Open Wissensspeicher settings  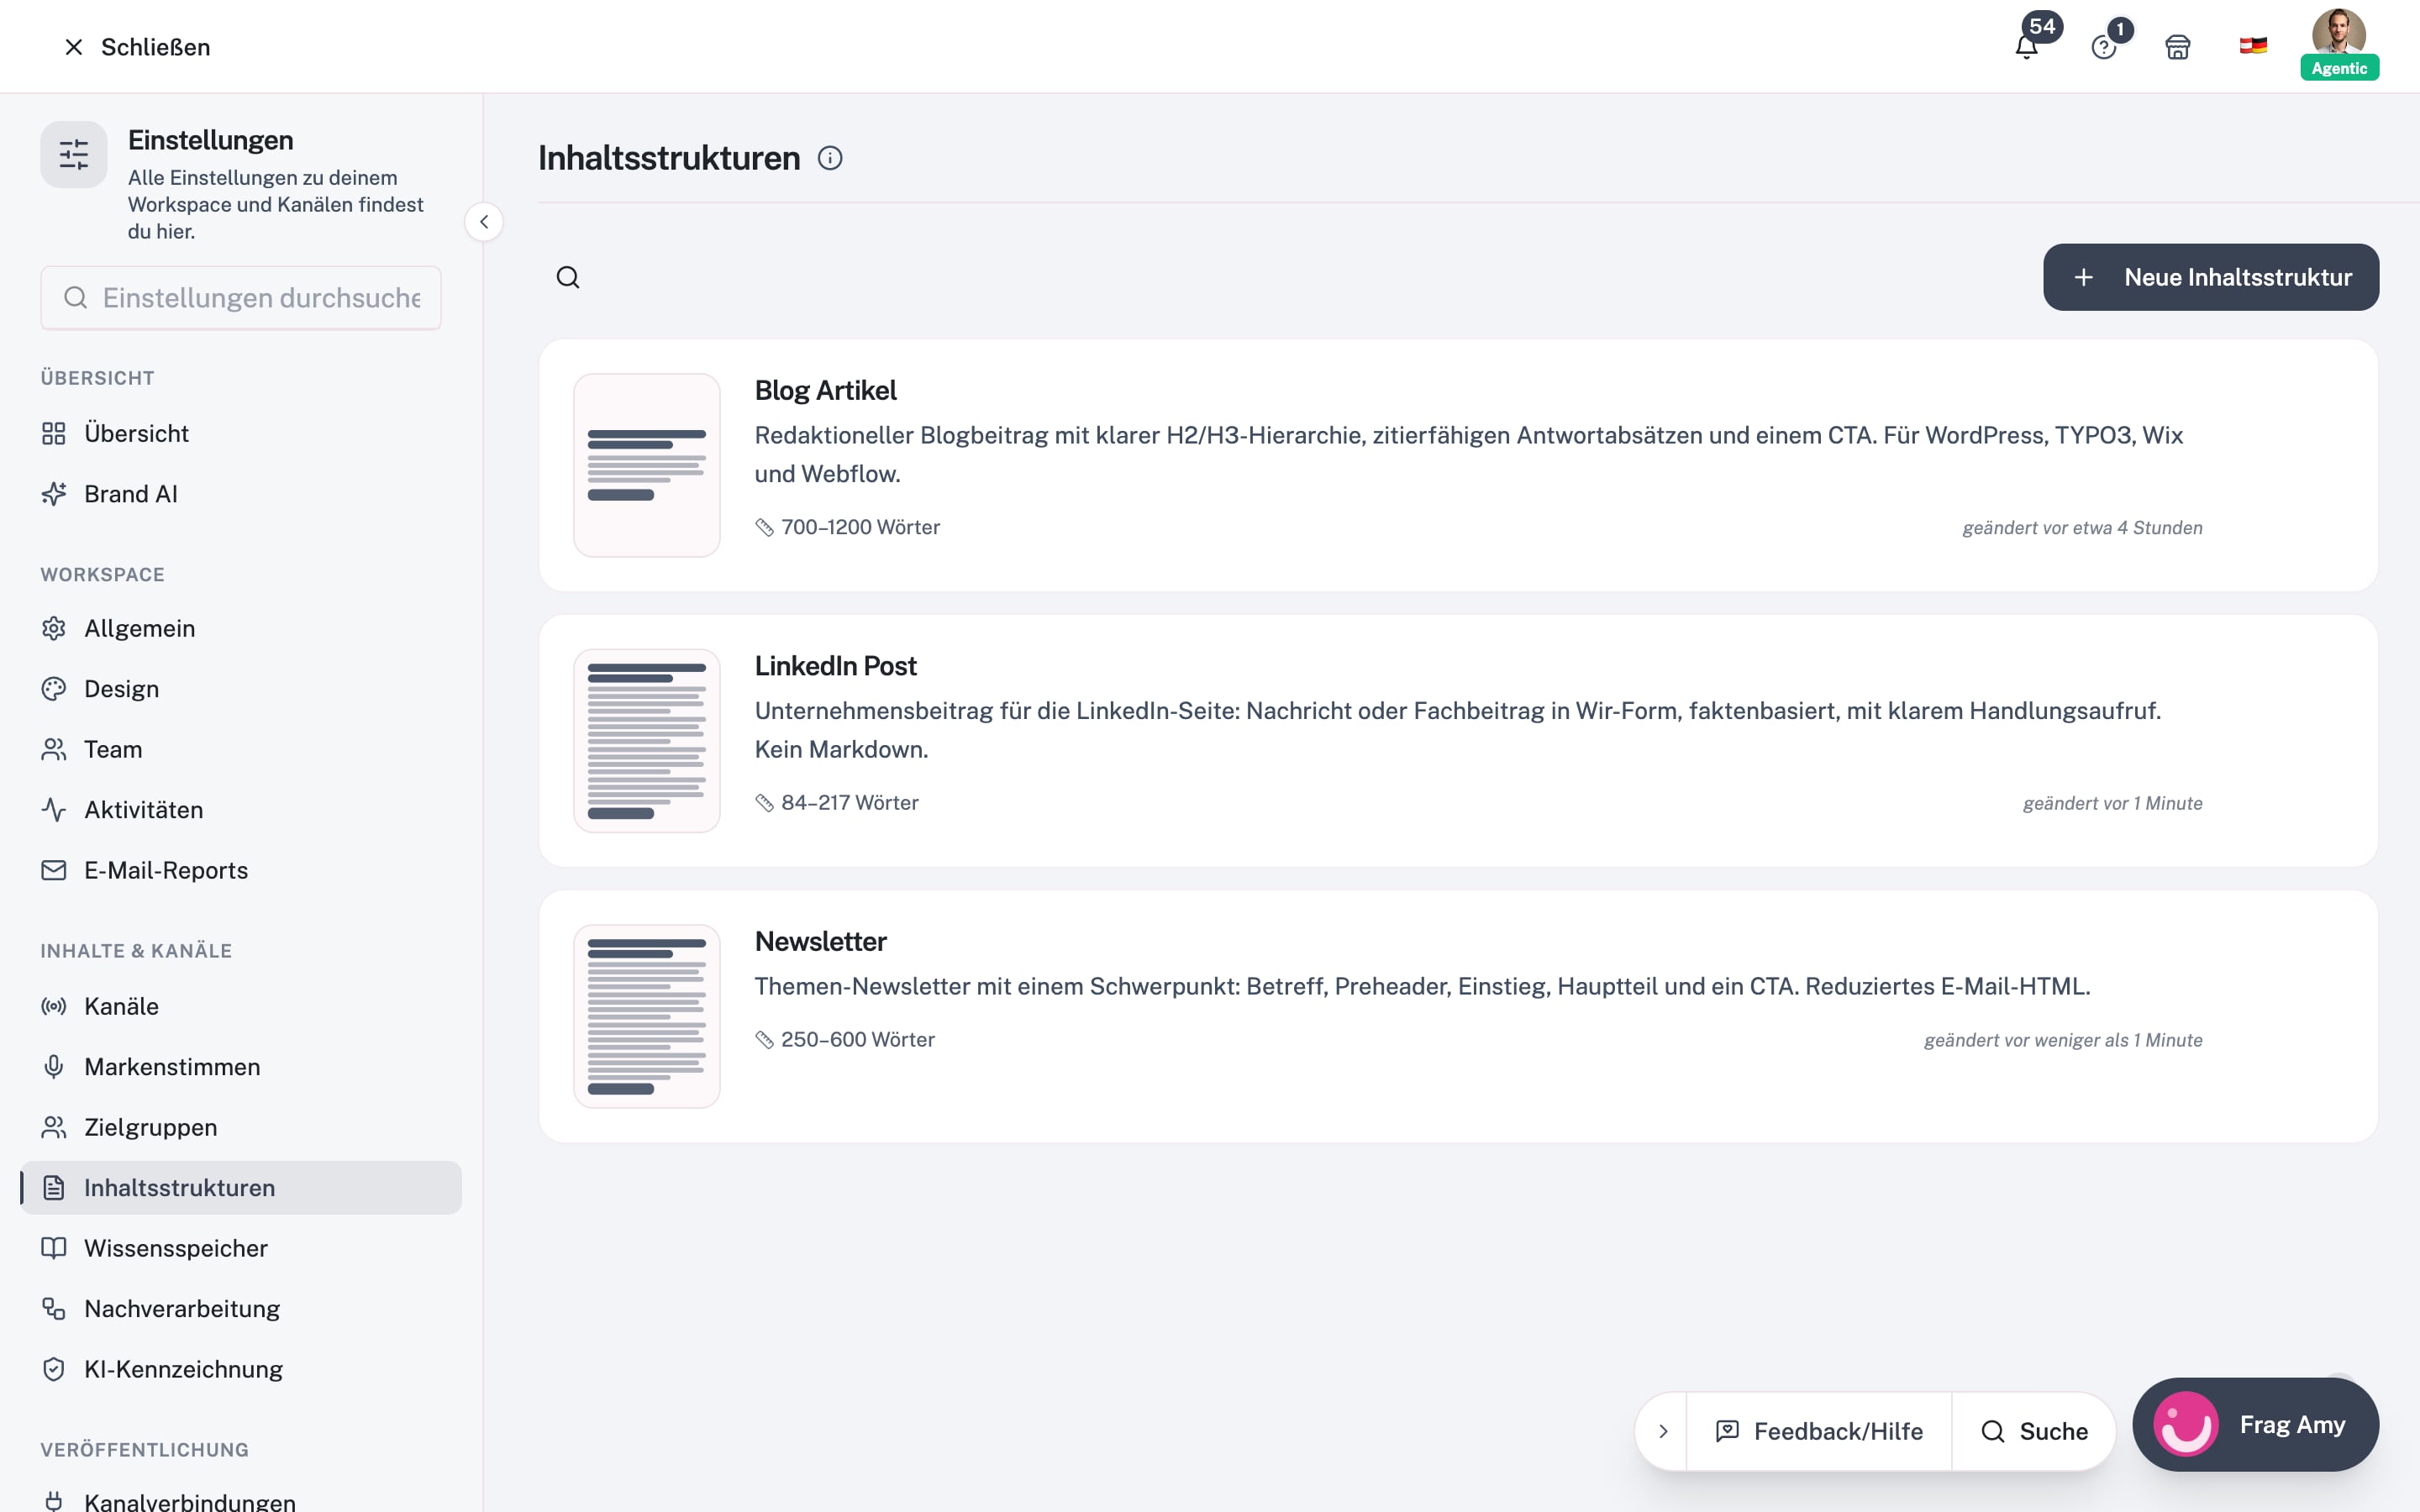[241, 1248]
